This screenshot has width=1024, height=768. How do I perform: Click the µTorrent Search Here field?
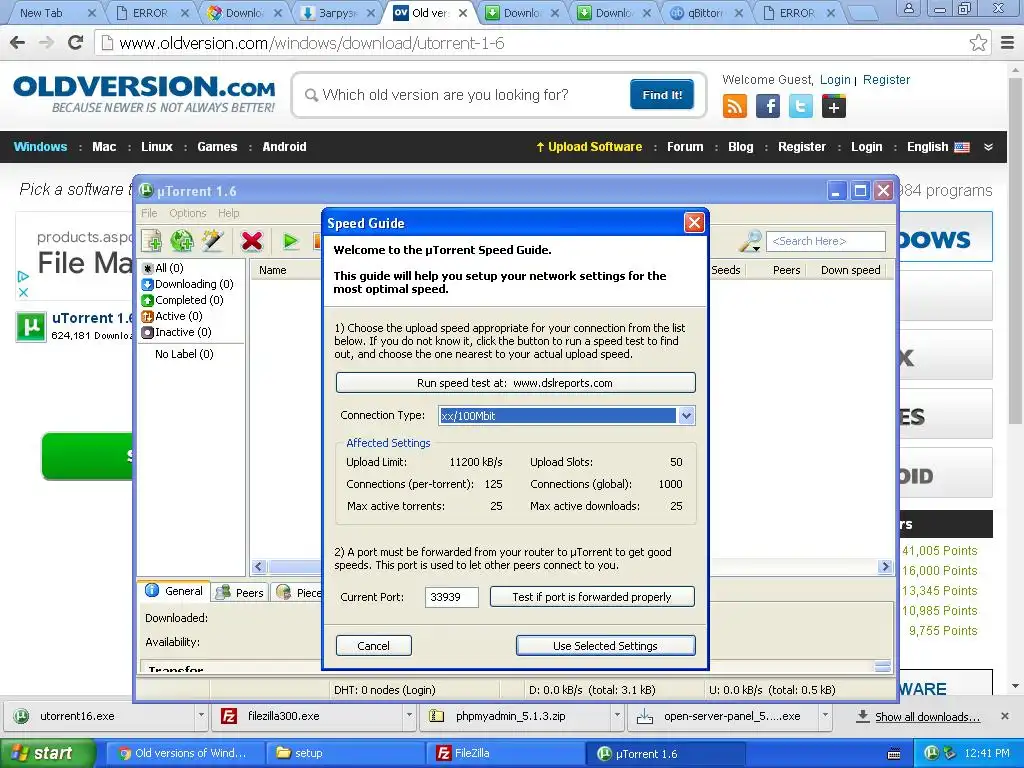coord(825,241)
